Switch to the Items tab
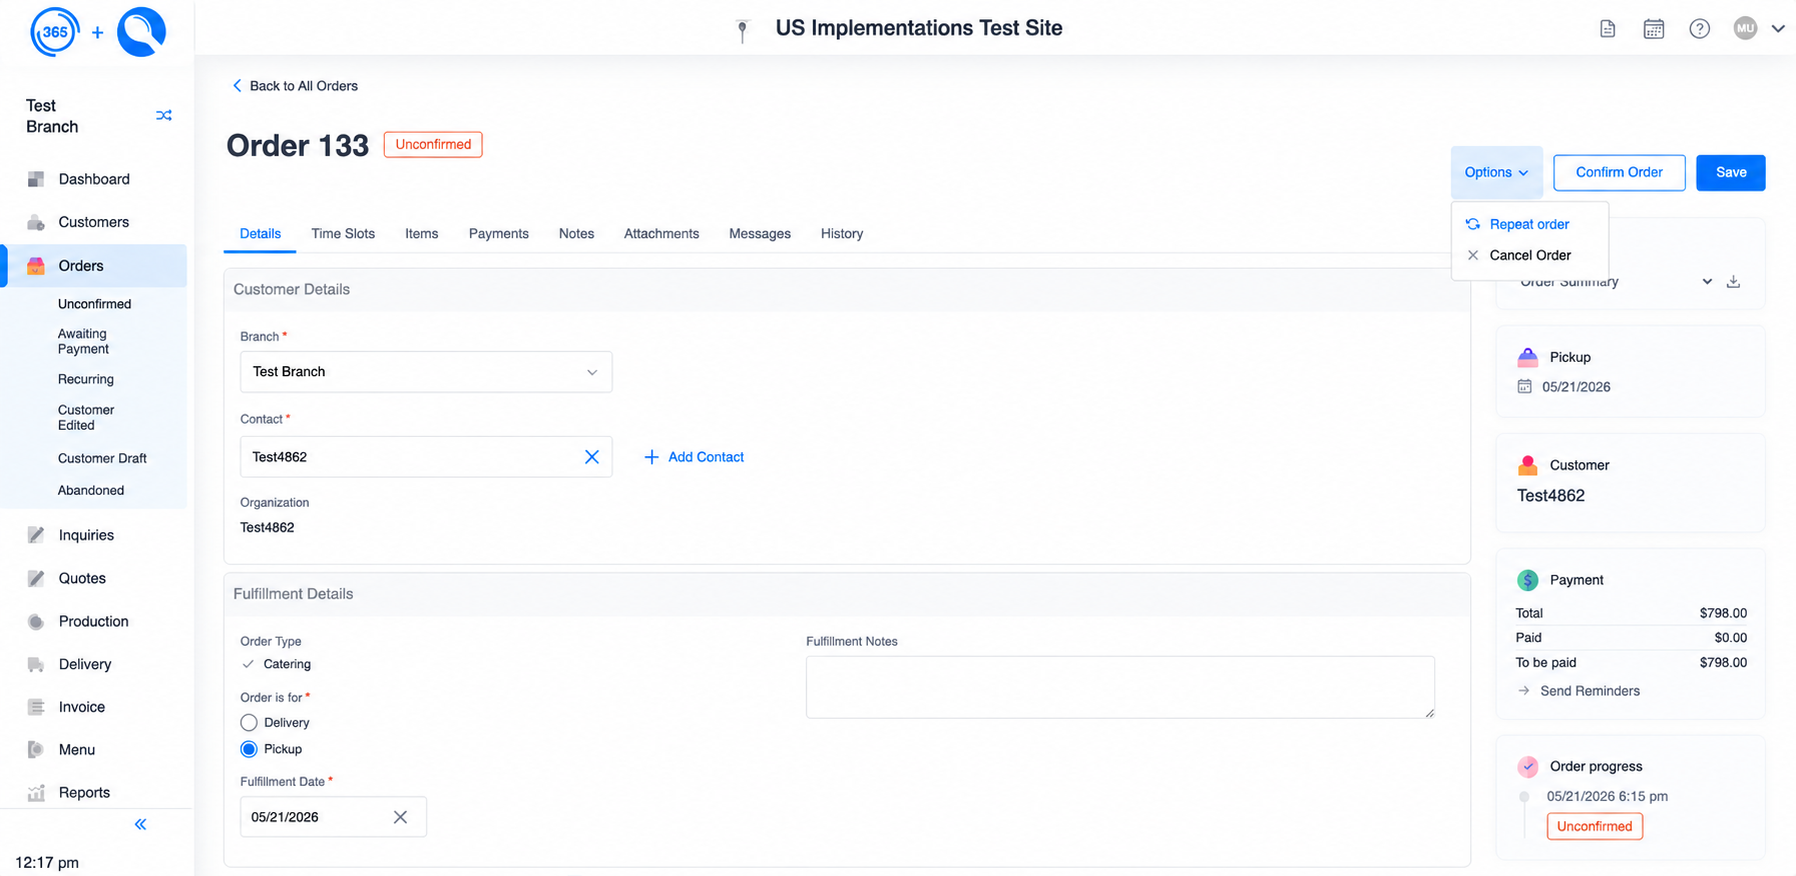 tap(421, 234)
